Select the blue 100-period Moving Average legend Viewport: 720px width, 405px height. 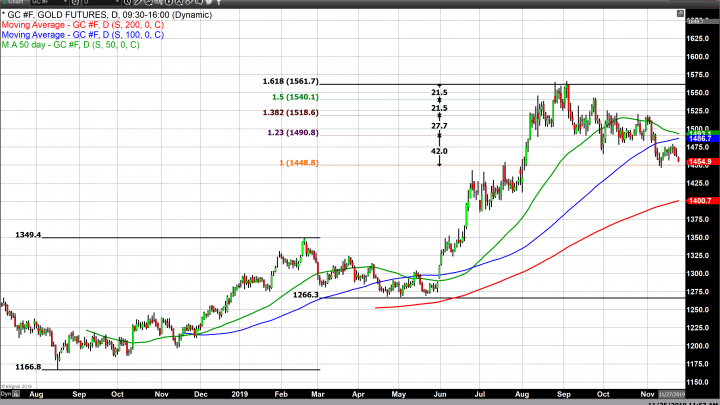click(x=86, y=35)
